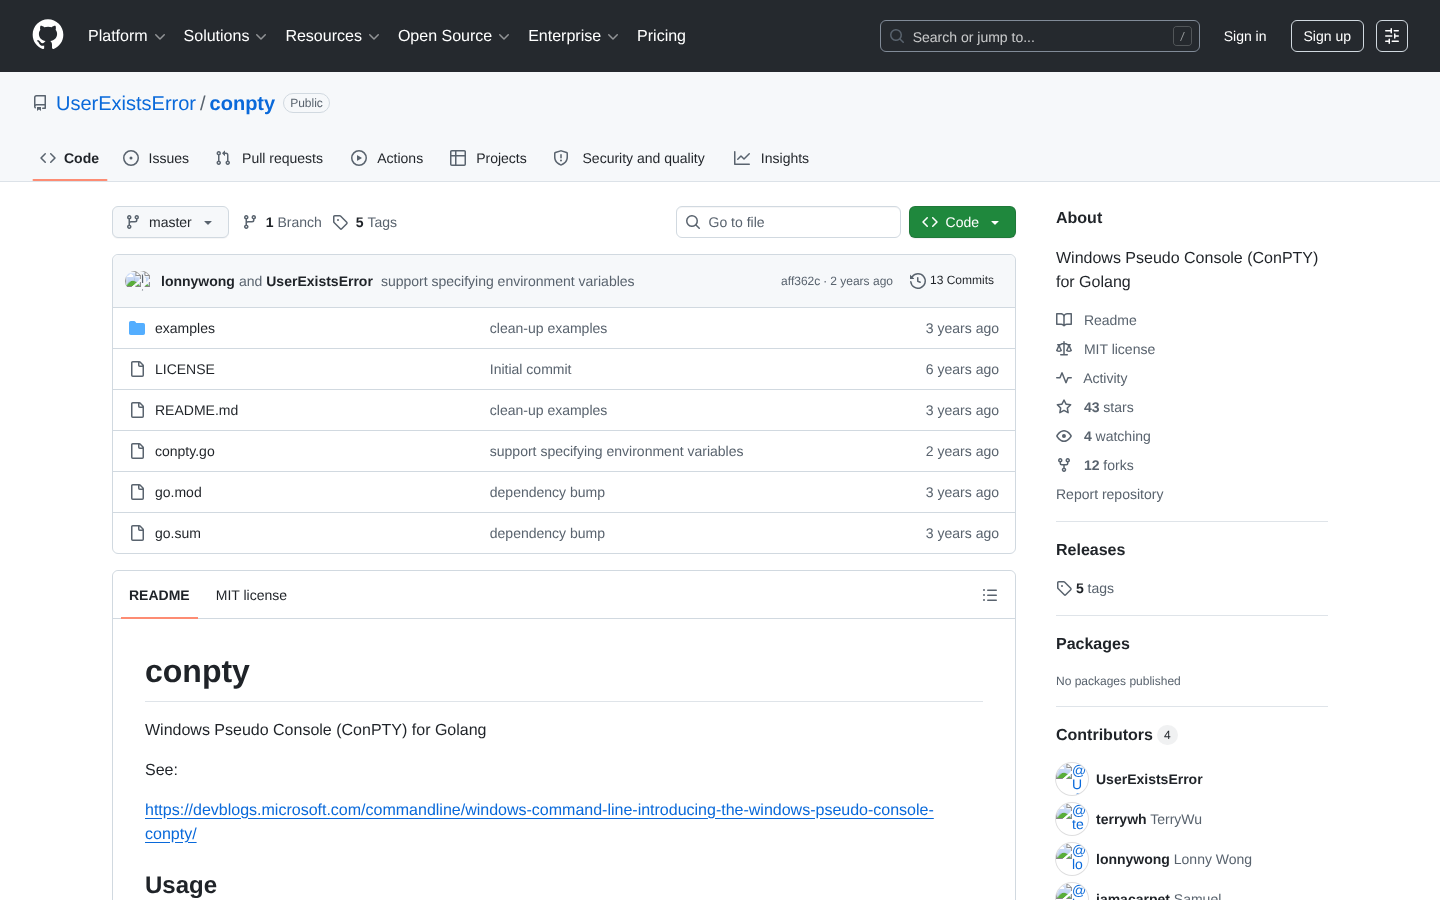The width and height of the screenshot is (1440, 900).
Task: Click UserExistsError contributor avatar
Action: point(1072,779)
